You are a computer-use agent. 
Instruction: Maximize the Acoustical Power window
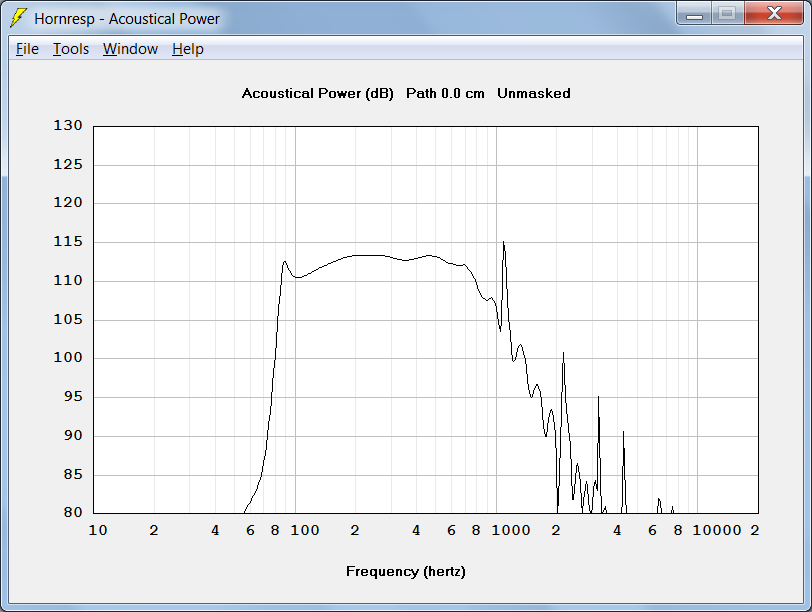pos(728,14)
